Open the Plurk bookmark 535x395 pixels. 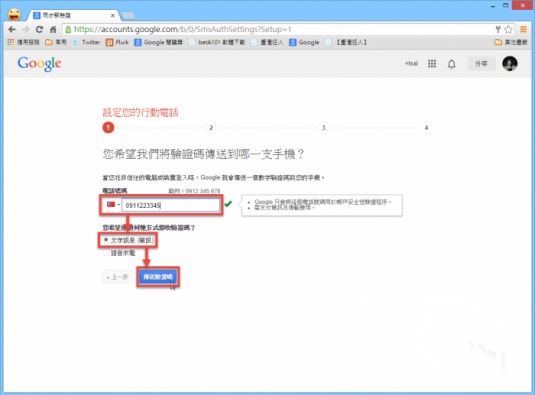click(x=117, y=42)
